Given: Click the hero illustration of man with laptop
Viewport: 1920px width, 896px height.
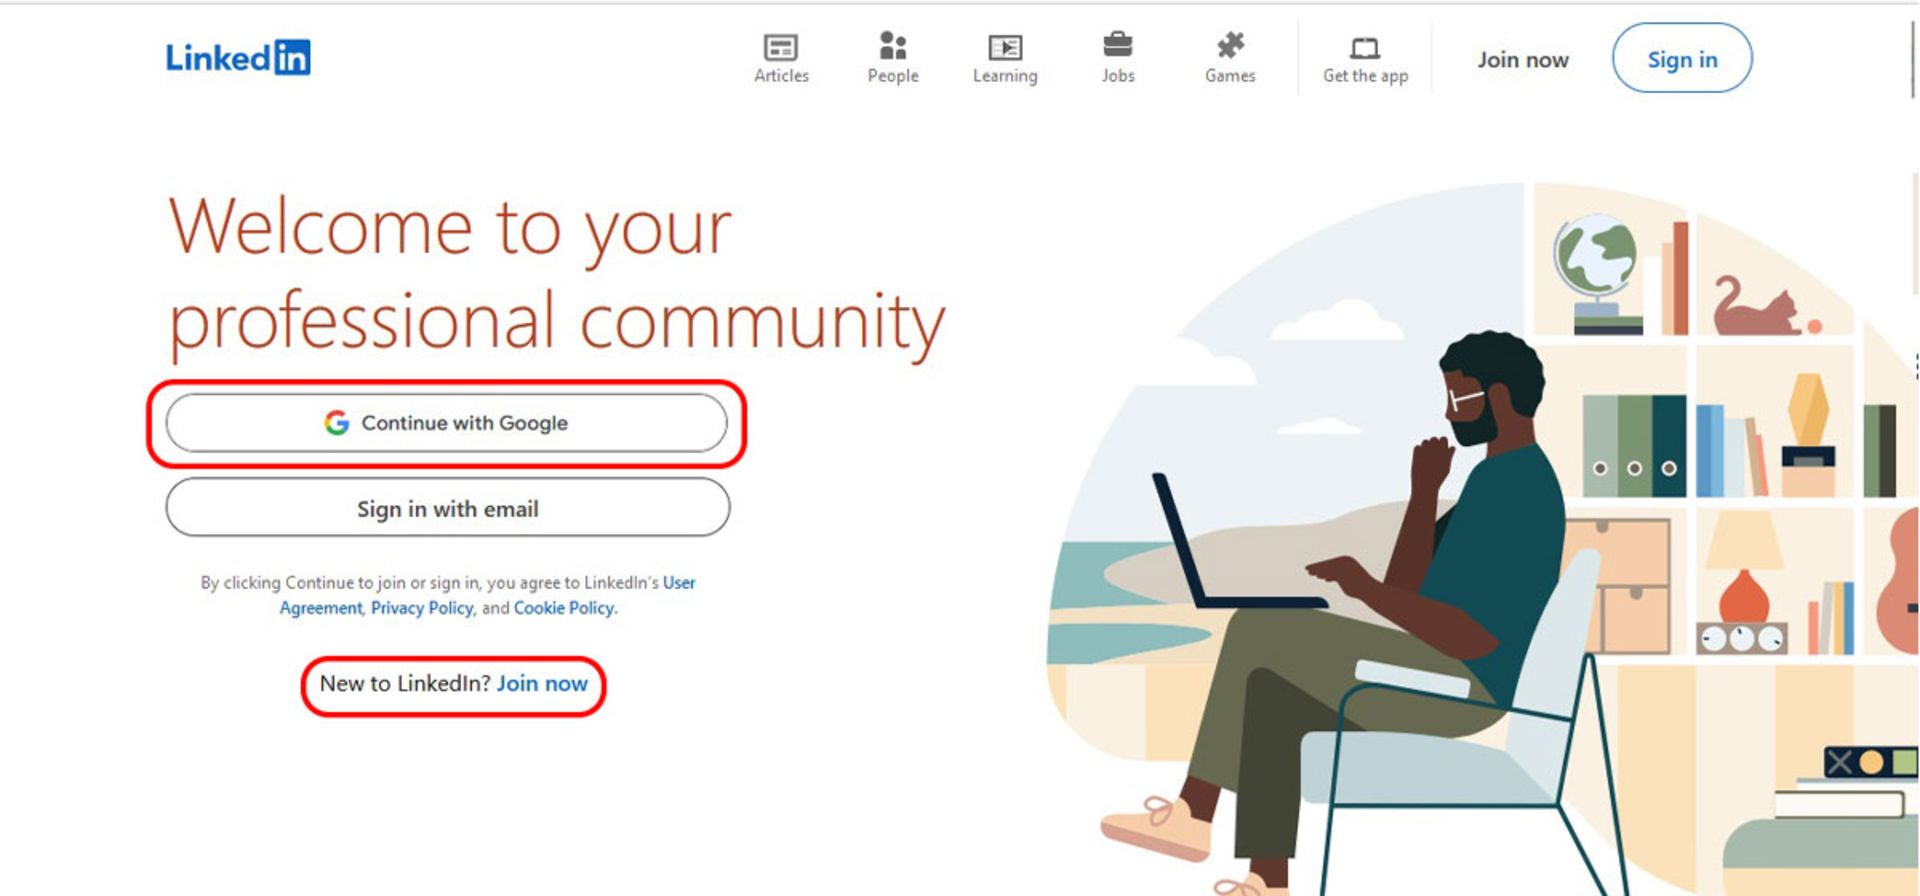Looking at the screenshot, I should tap(1480, 538).
